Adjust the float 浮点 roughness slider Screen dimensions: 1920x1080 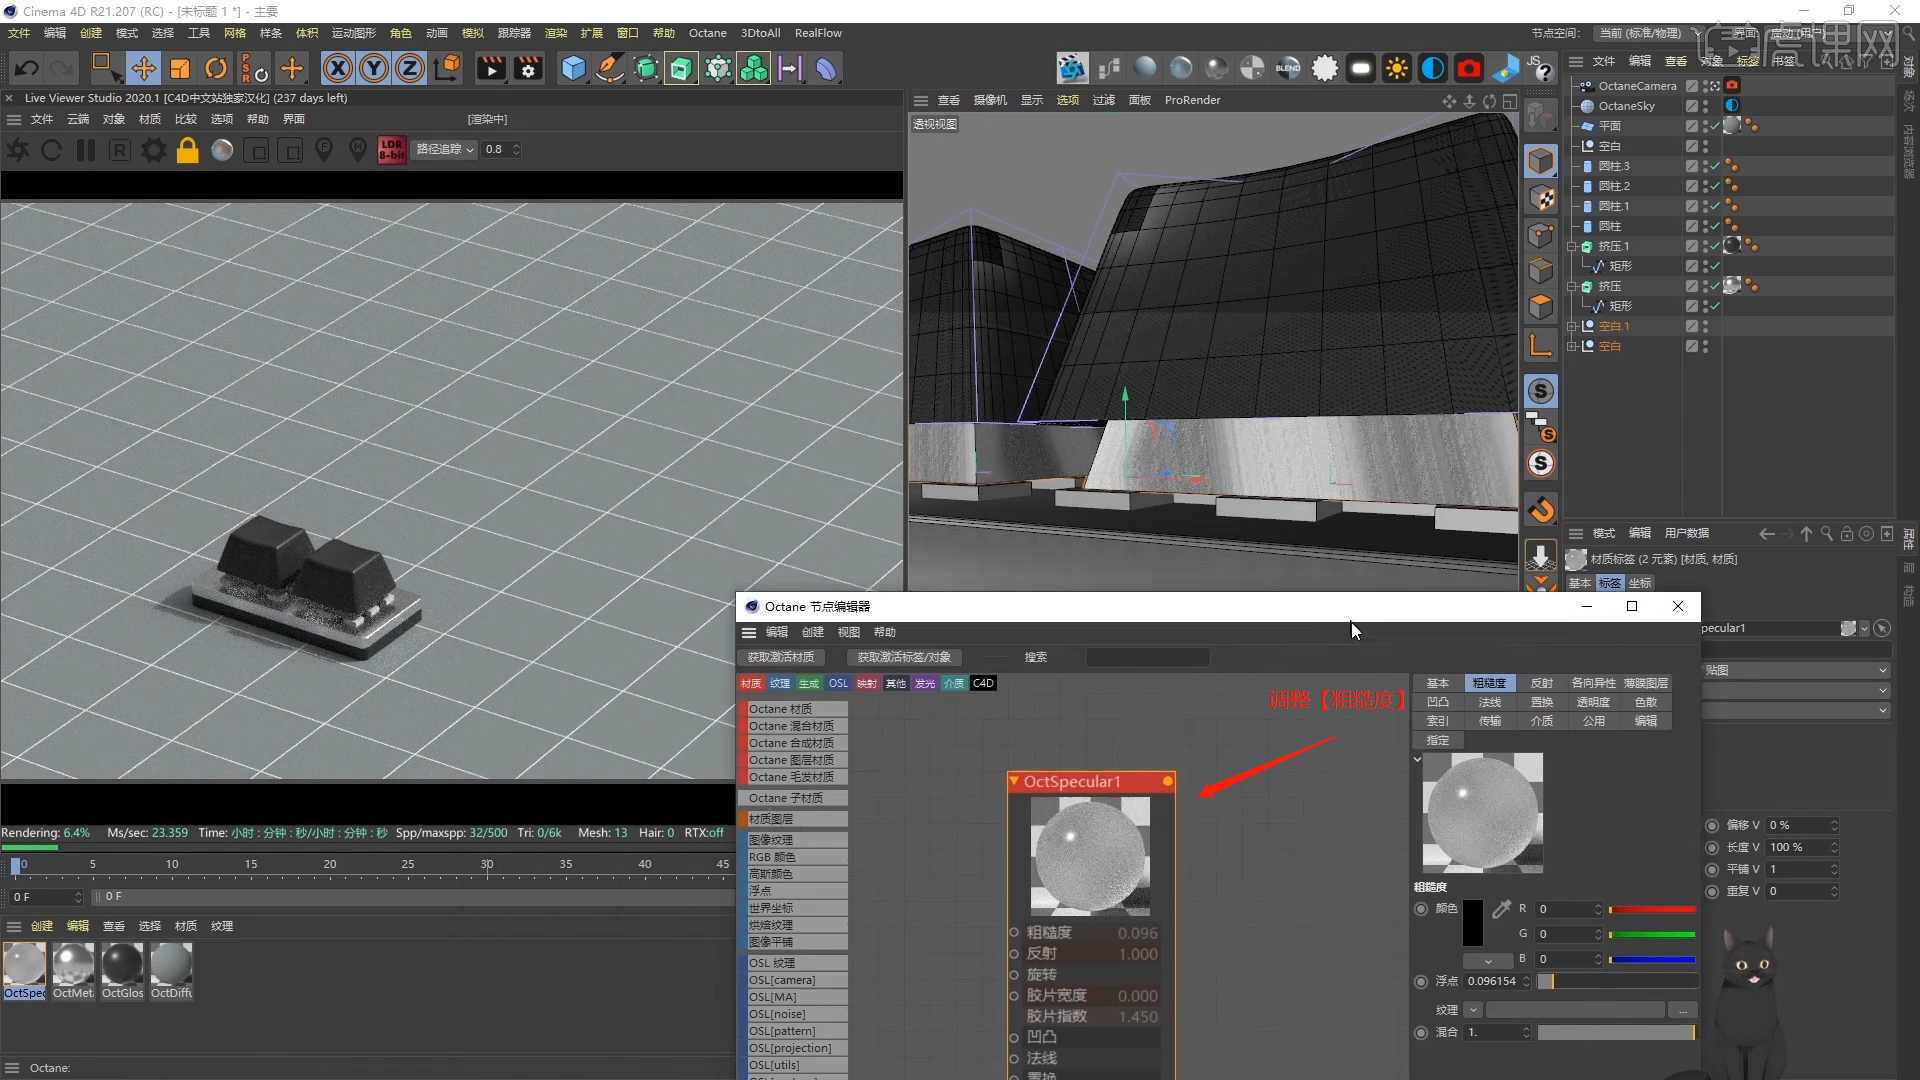tap(1616, 982)
